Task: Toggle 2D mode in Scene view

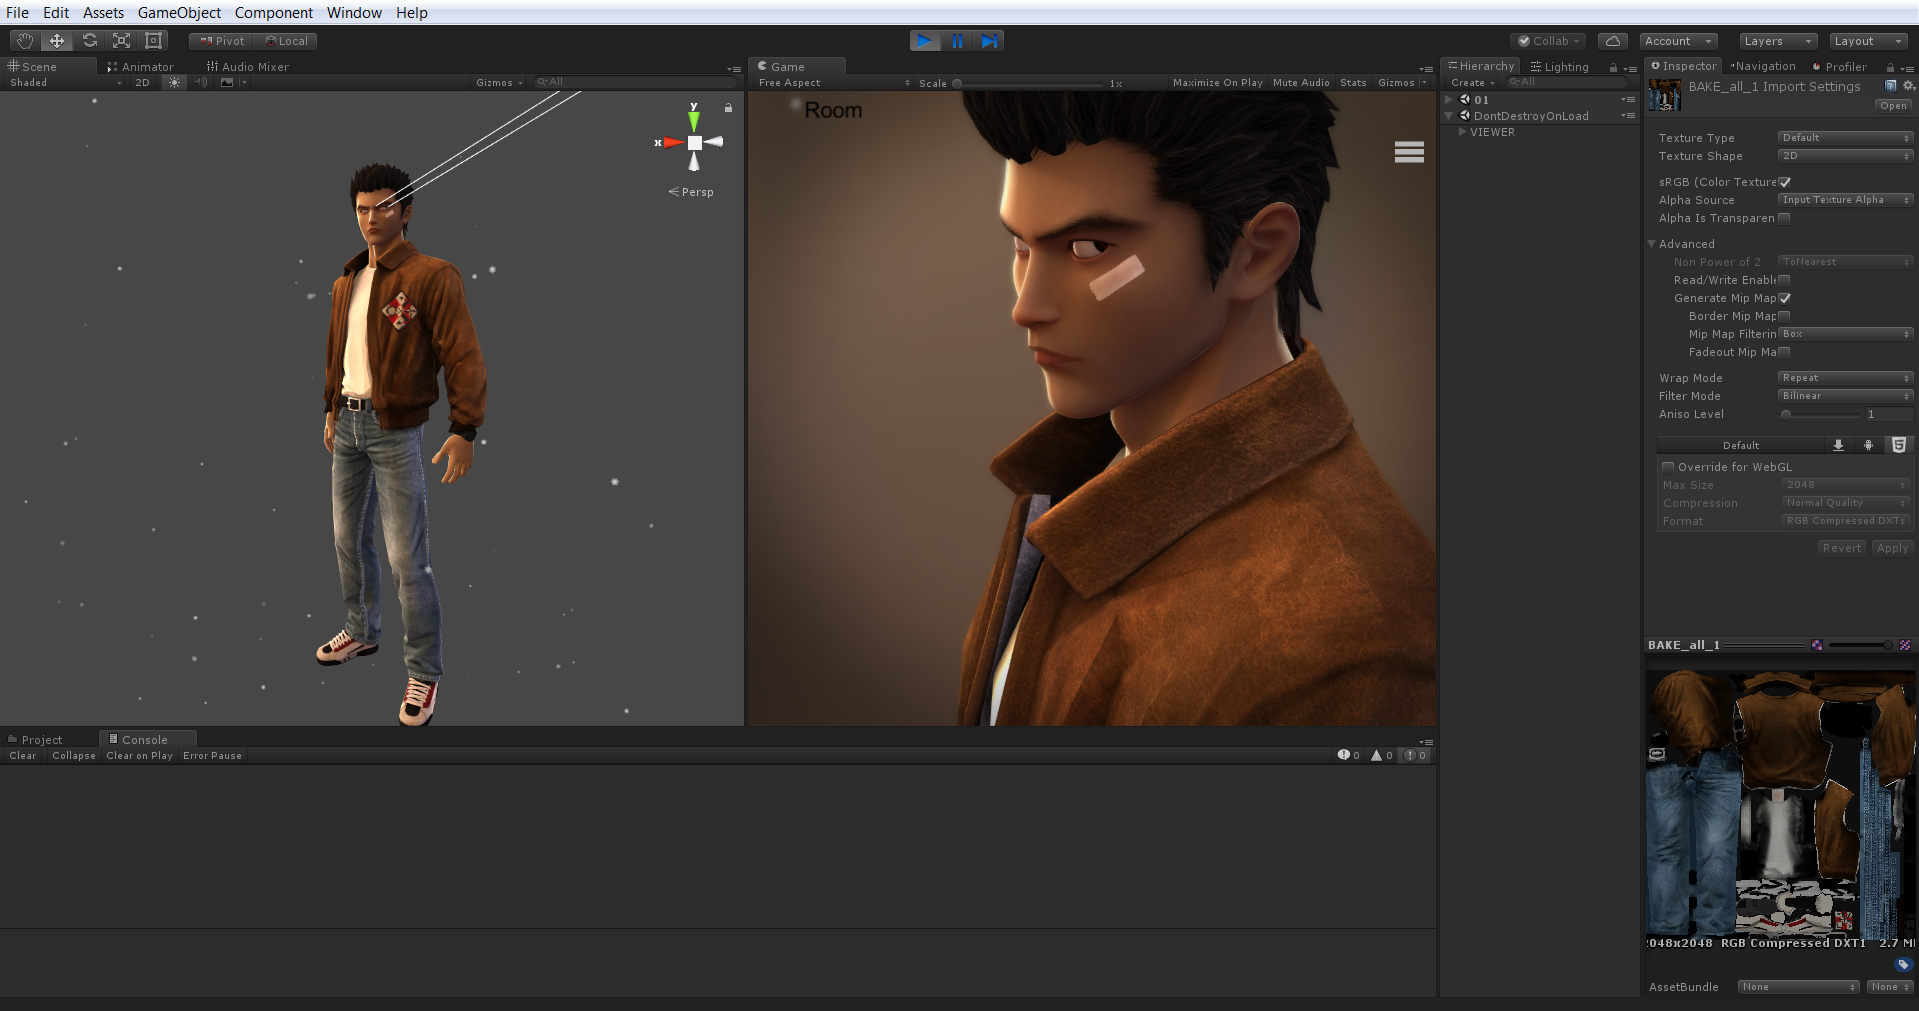Action: [x=142, y=83]
